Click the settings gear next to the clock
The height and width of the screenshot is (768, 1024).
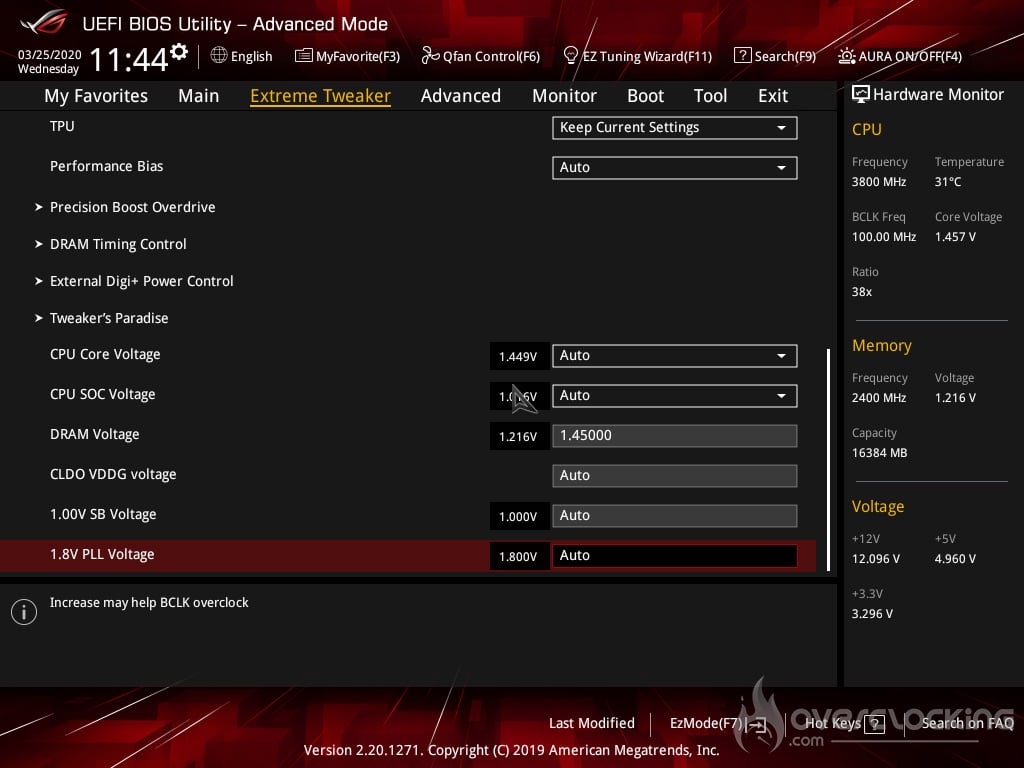click(x=179, y=52)
